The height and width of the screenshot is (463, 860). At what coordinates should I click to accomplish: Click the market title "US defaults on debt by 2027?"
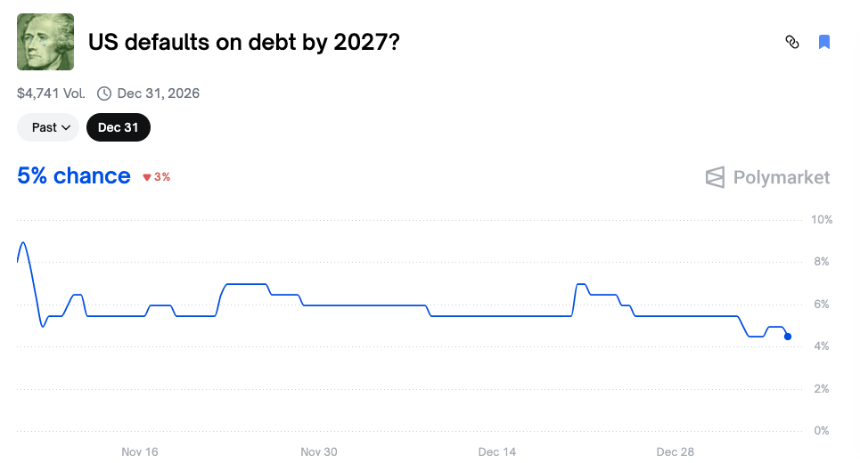(x=244, y=42)
